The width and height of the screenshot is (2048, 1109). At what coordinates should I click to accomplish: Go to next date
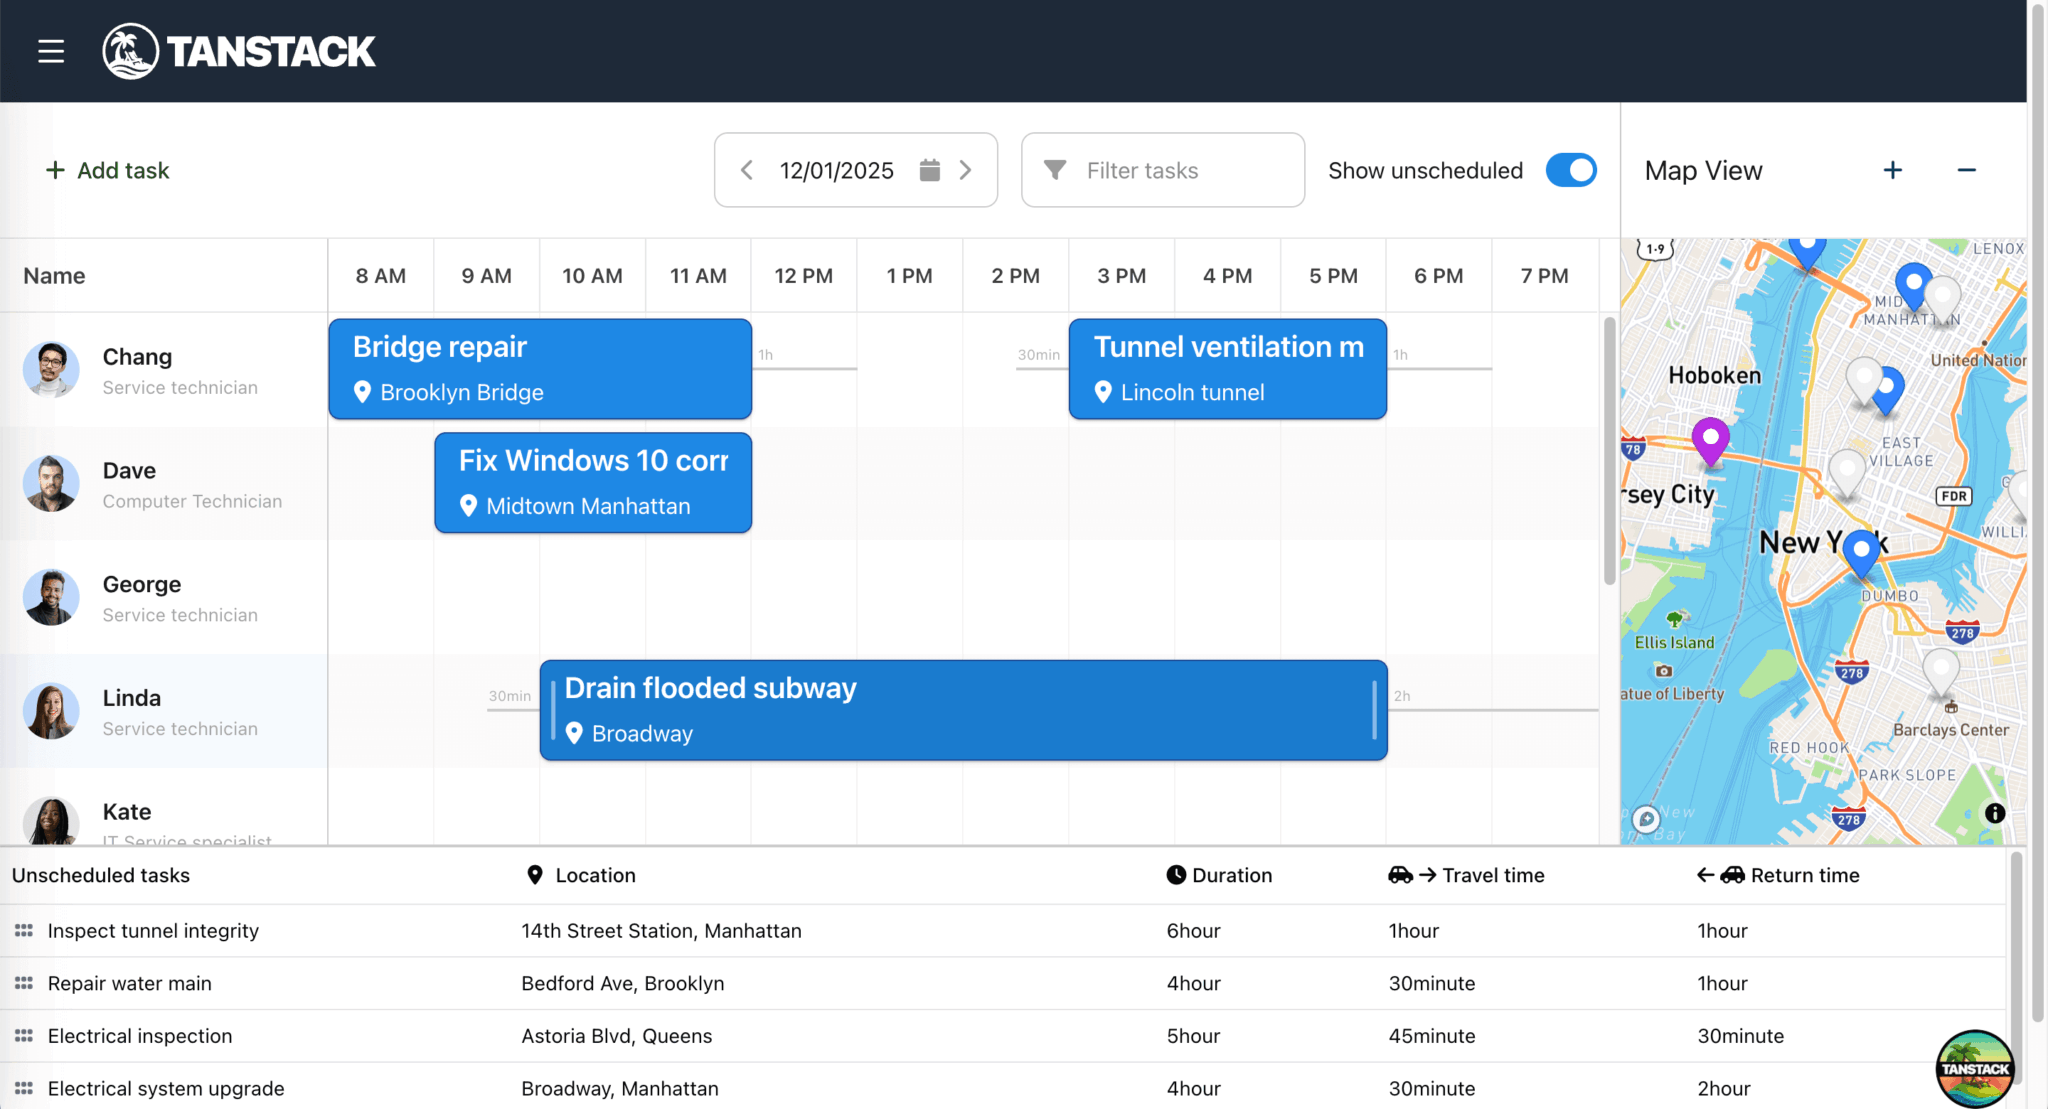(965, 170)
